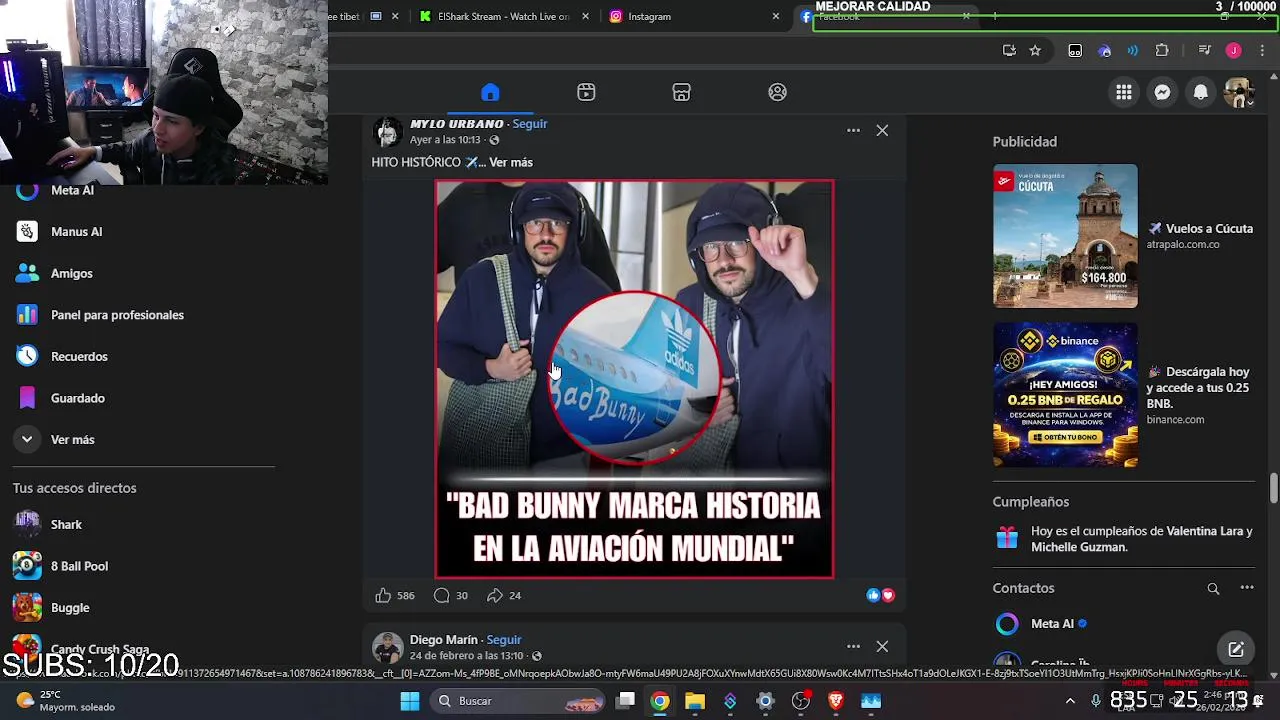Hide the Diego Marín post with X
Screen dimensions: 1280x720
click(x=882, y=646)
